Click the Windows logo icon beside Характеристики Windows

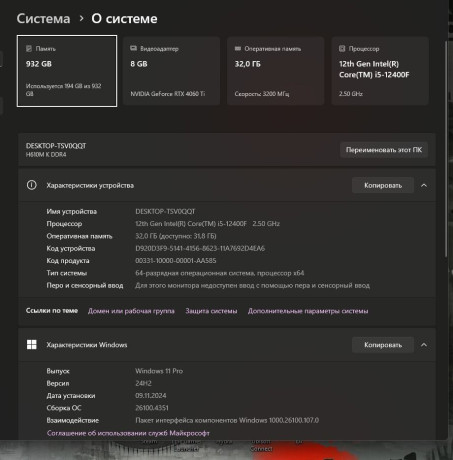pyautogui.click(x=32, y=344)
